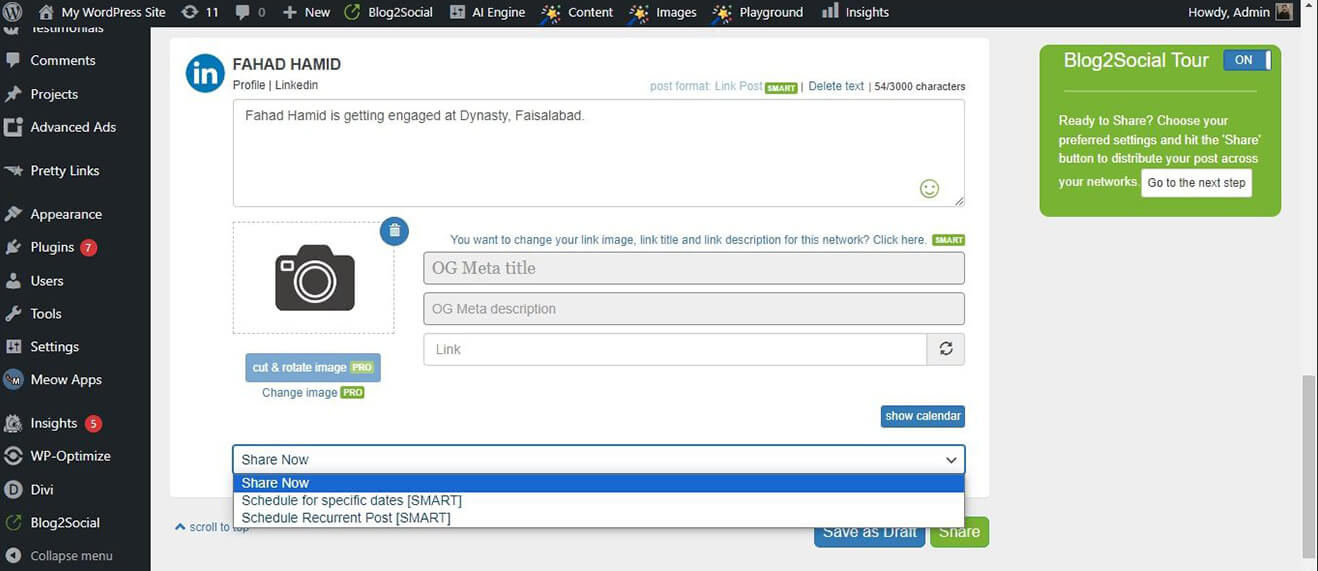Open Comments in the sidebar

62,60
